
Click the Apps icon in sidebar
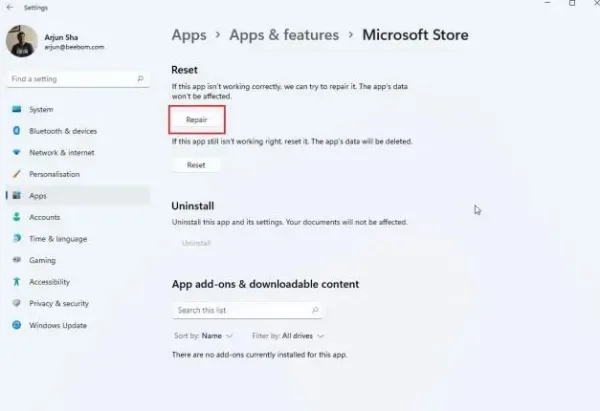coord(16,196)
